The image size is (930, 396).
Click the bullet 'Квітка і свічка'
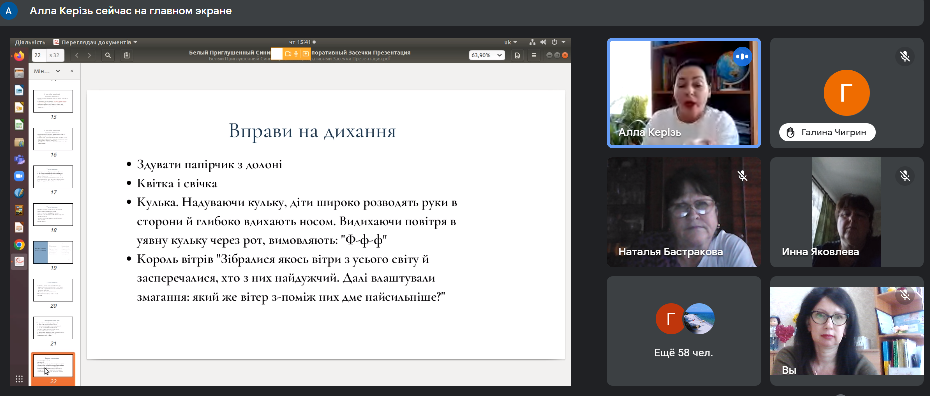click(177, 184)
